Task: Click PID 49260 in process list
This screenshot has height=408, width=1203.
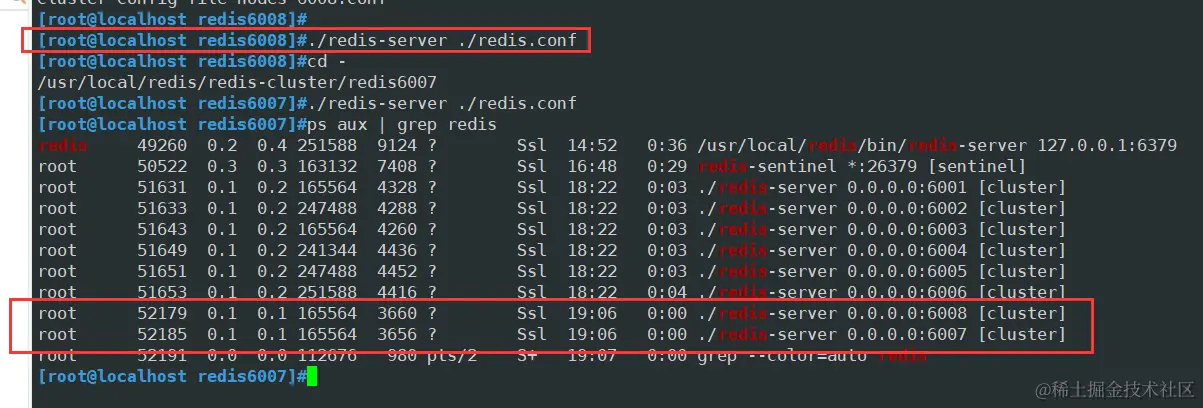Action: pyautogui.click(x=162, y=146)
